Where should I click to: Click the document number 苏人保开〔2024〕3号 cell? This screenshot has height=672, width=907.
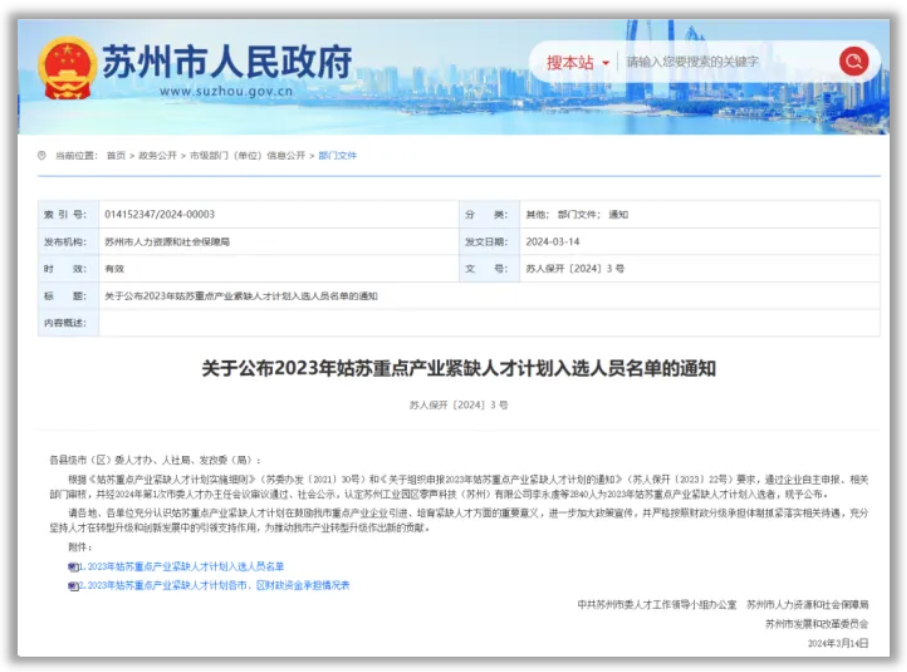pos(575,269)
